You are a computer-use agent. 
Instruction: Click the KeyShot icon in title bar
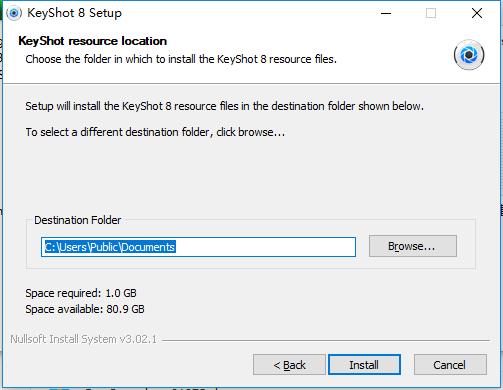point(14,13)
